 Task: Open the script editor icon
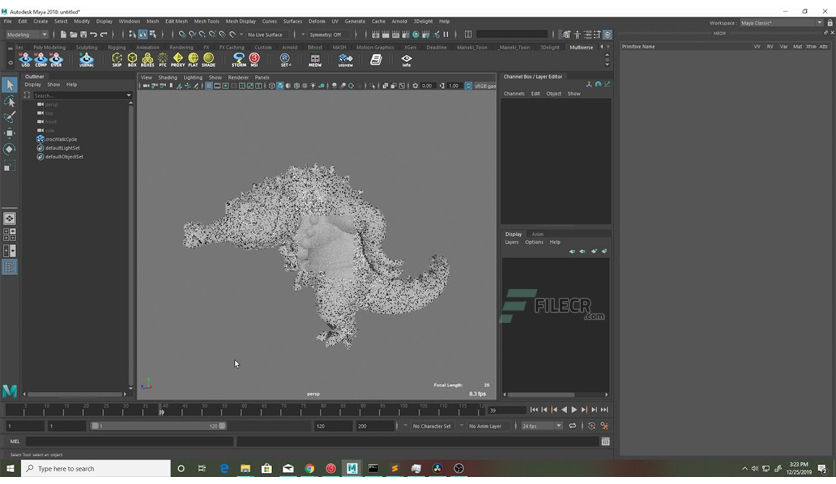pos(606,441)
